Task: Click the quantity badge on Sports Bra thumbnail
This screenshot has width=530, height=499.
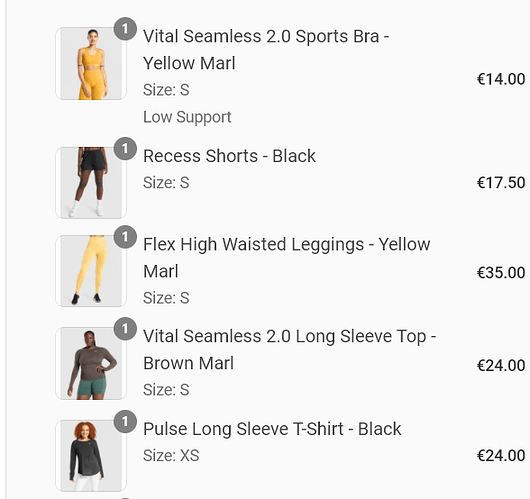Action: (x=125, y=29)
